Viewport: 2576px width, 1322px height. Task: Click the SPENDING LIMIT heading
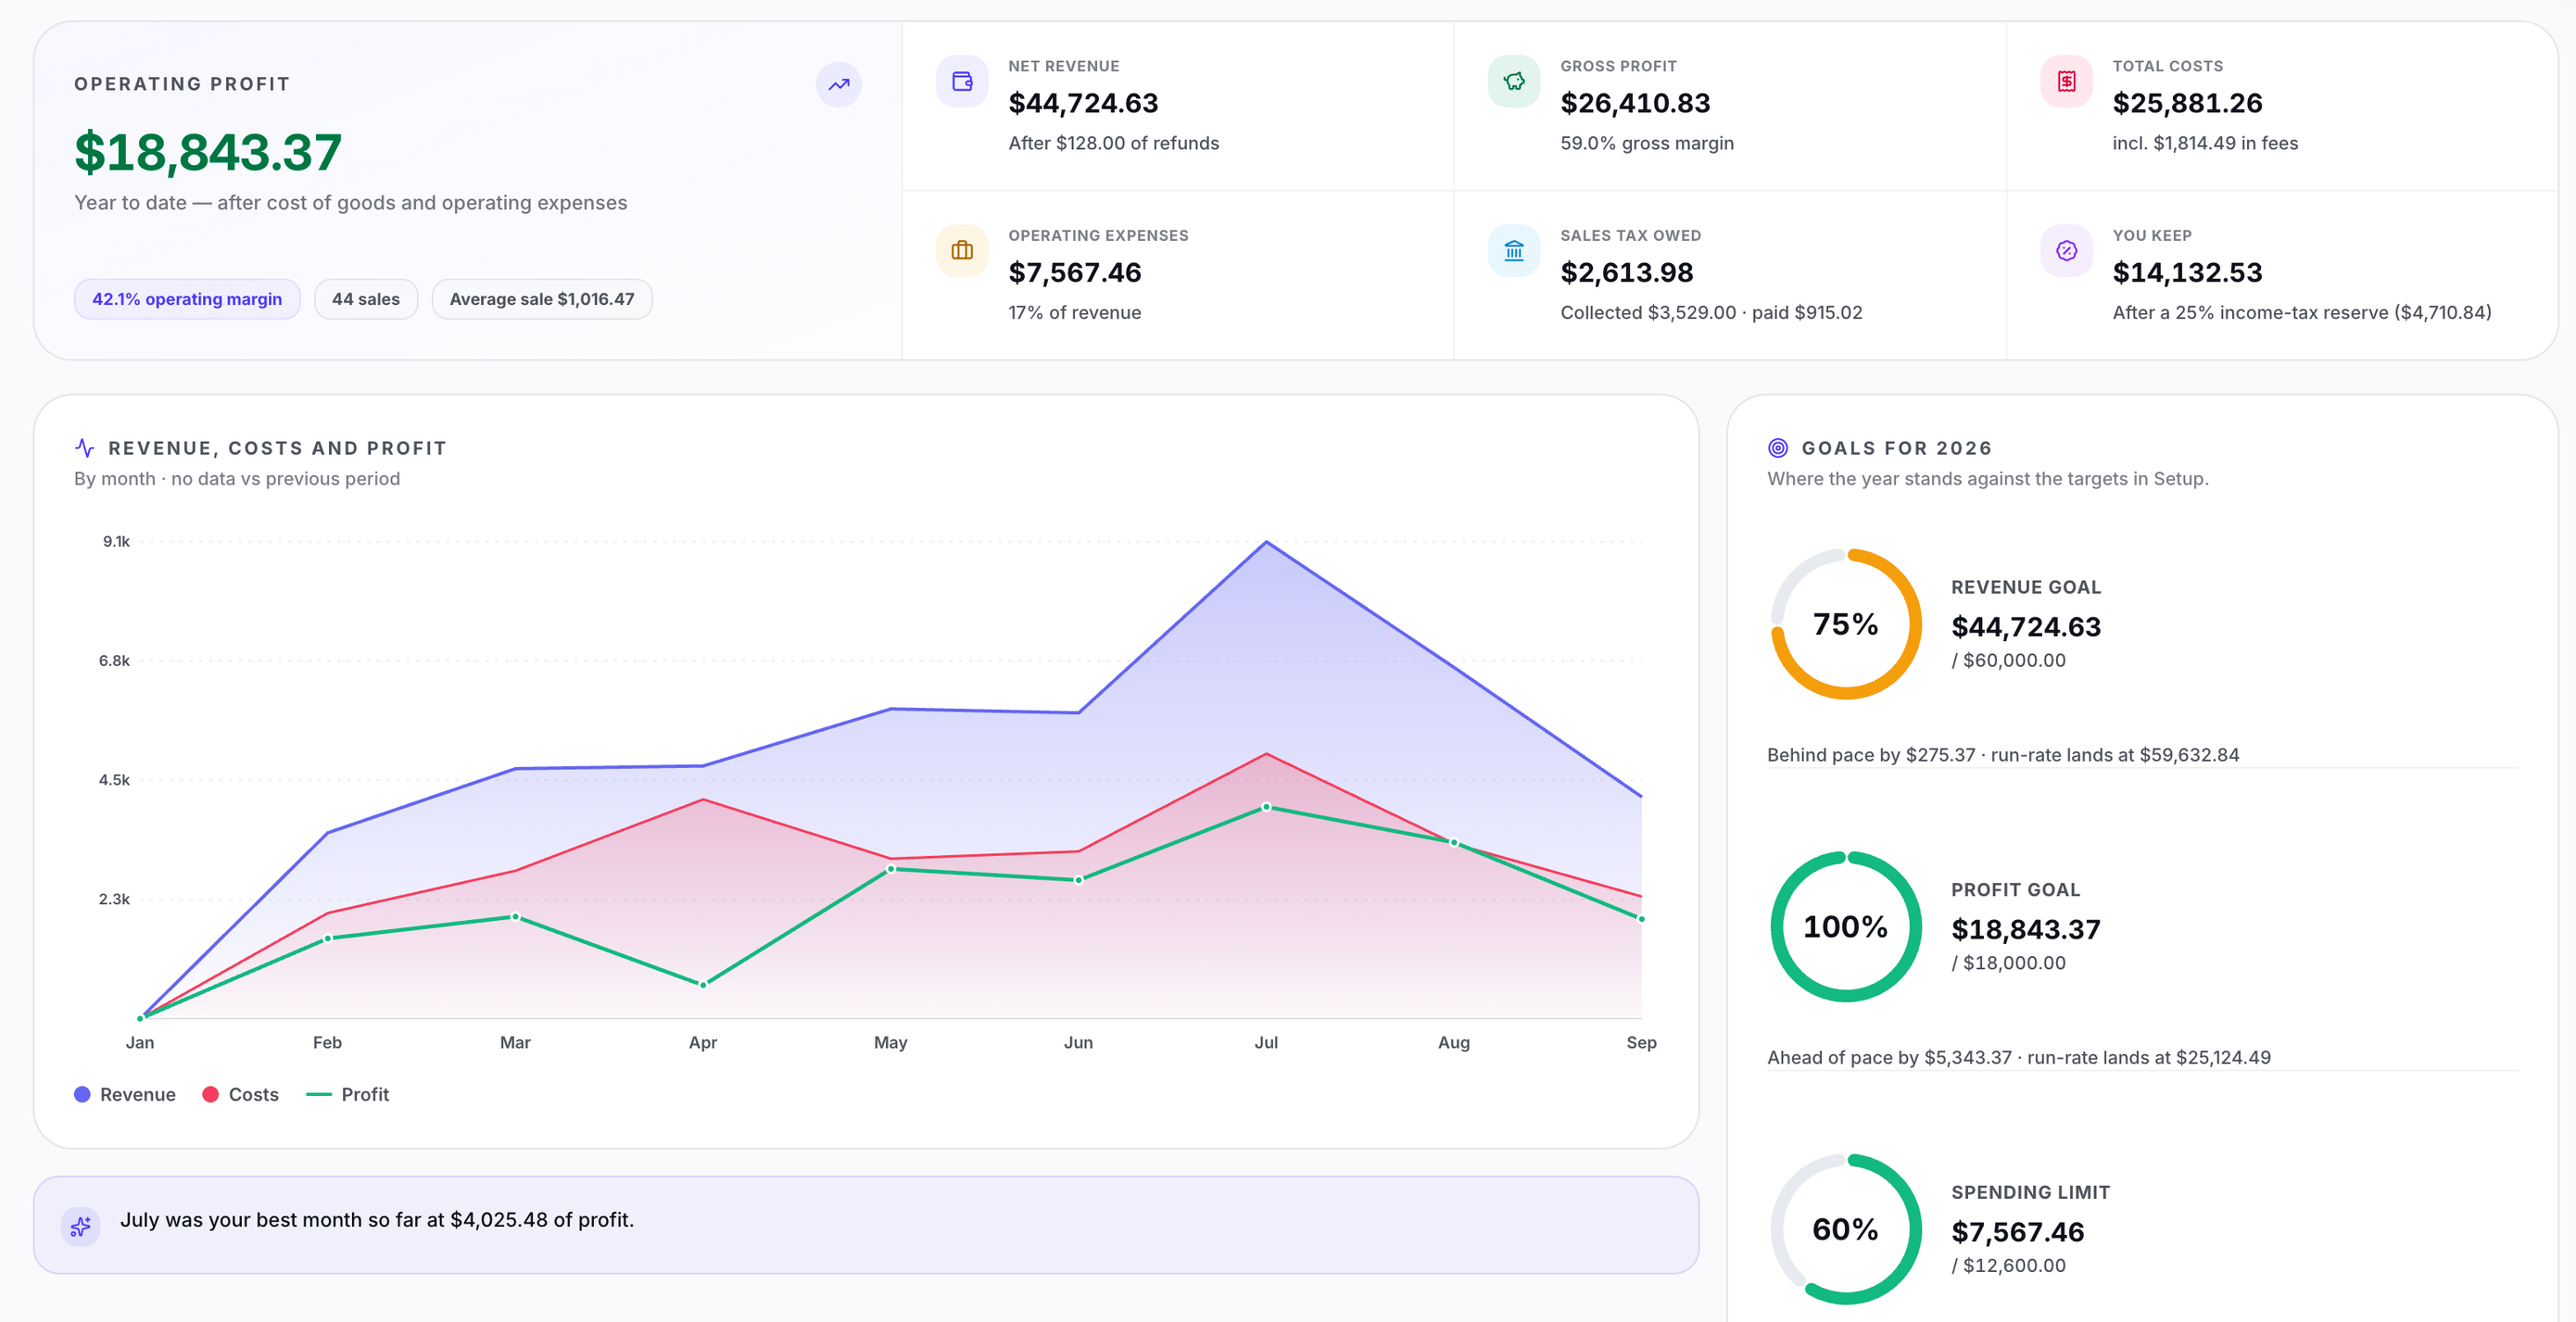click(2030, 1192)
